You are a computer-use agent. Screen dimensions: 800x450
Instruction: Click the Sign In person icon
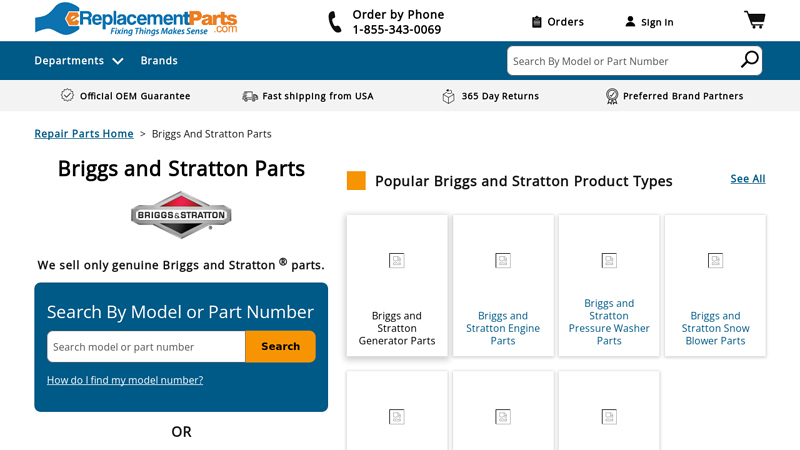(630, 22)
